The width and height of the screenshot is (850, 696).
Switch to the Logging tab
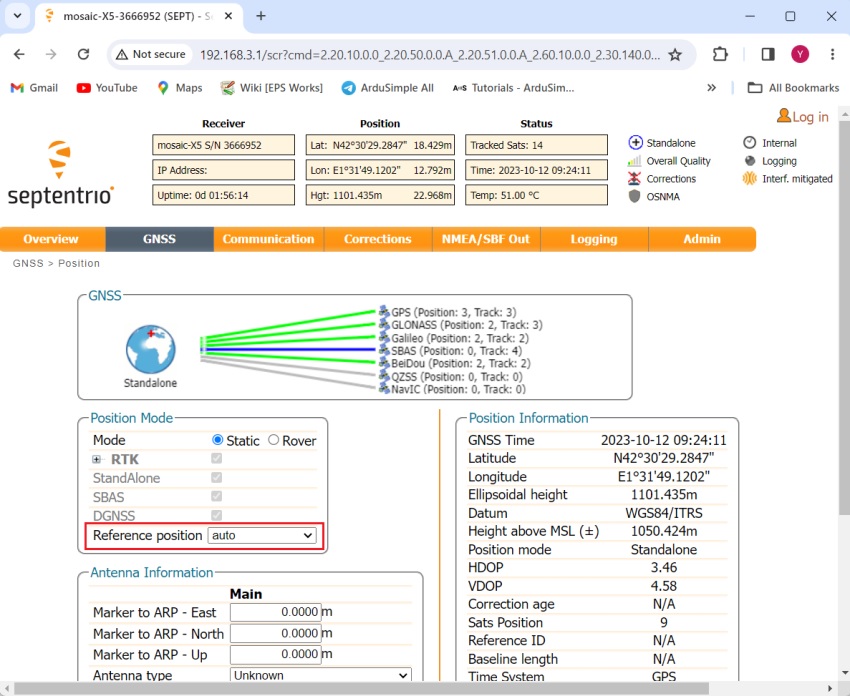(593, 239)
